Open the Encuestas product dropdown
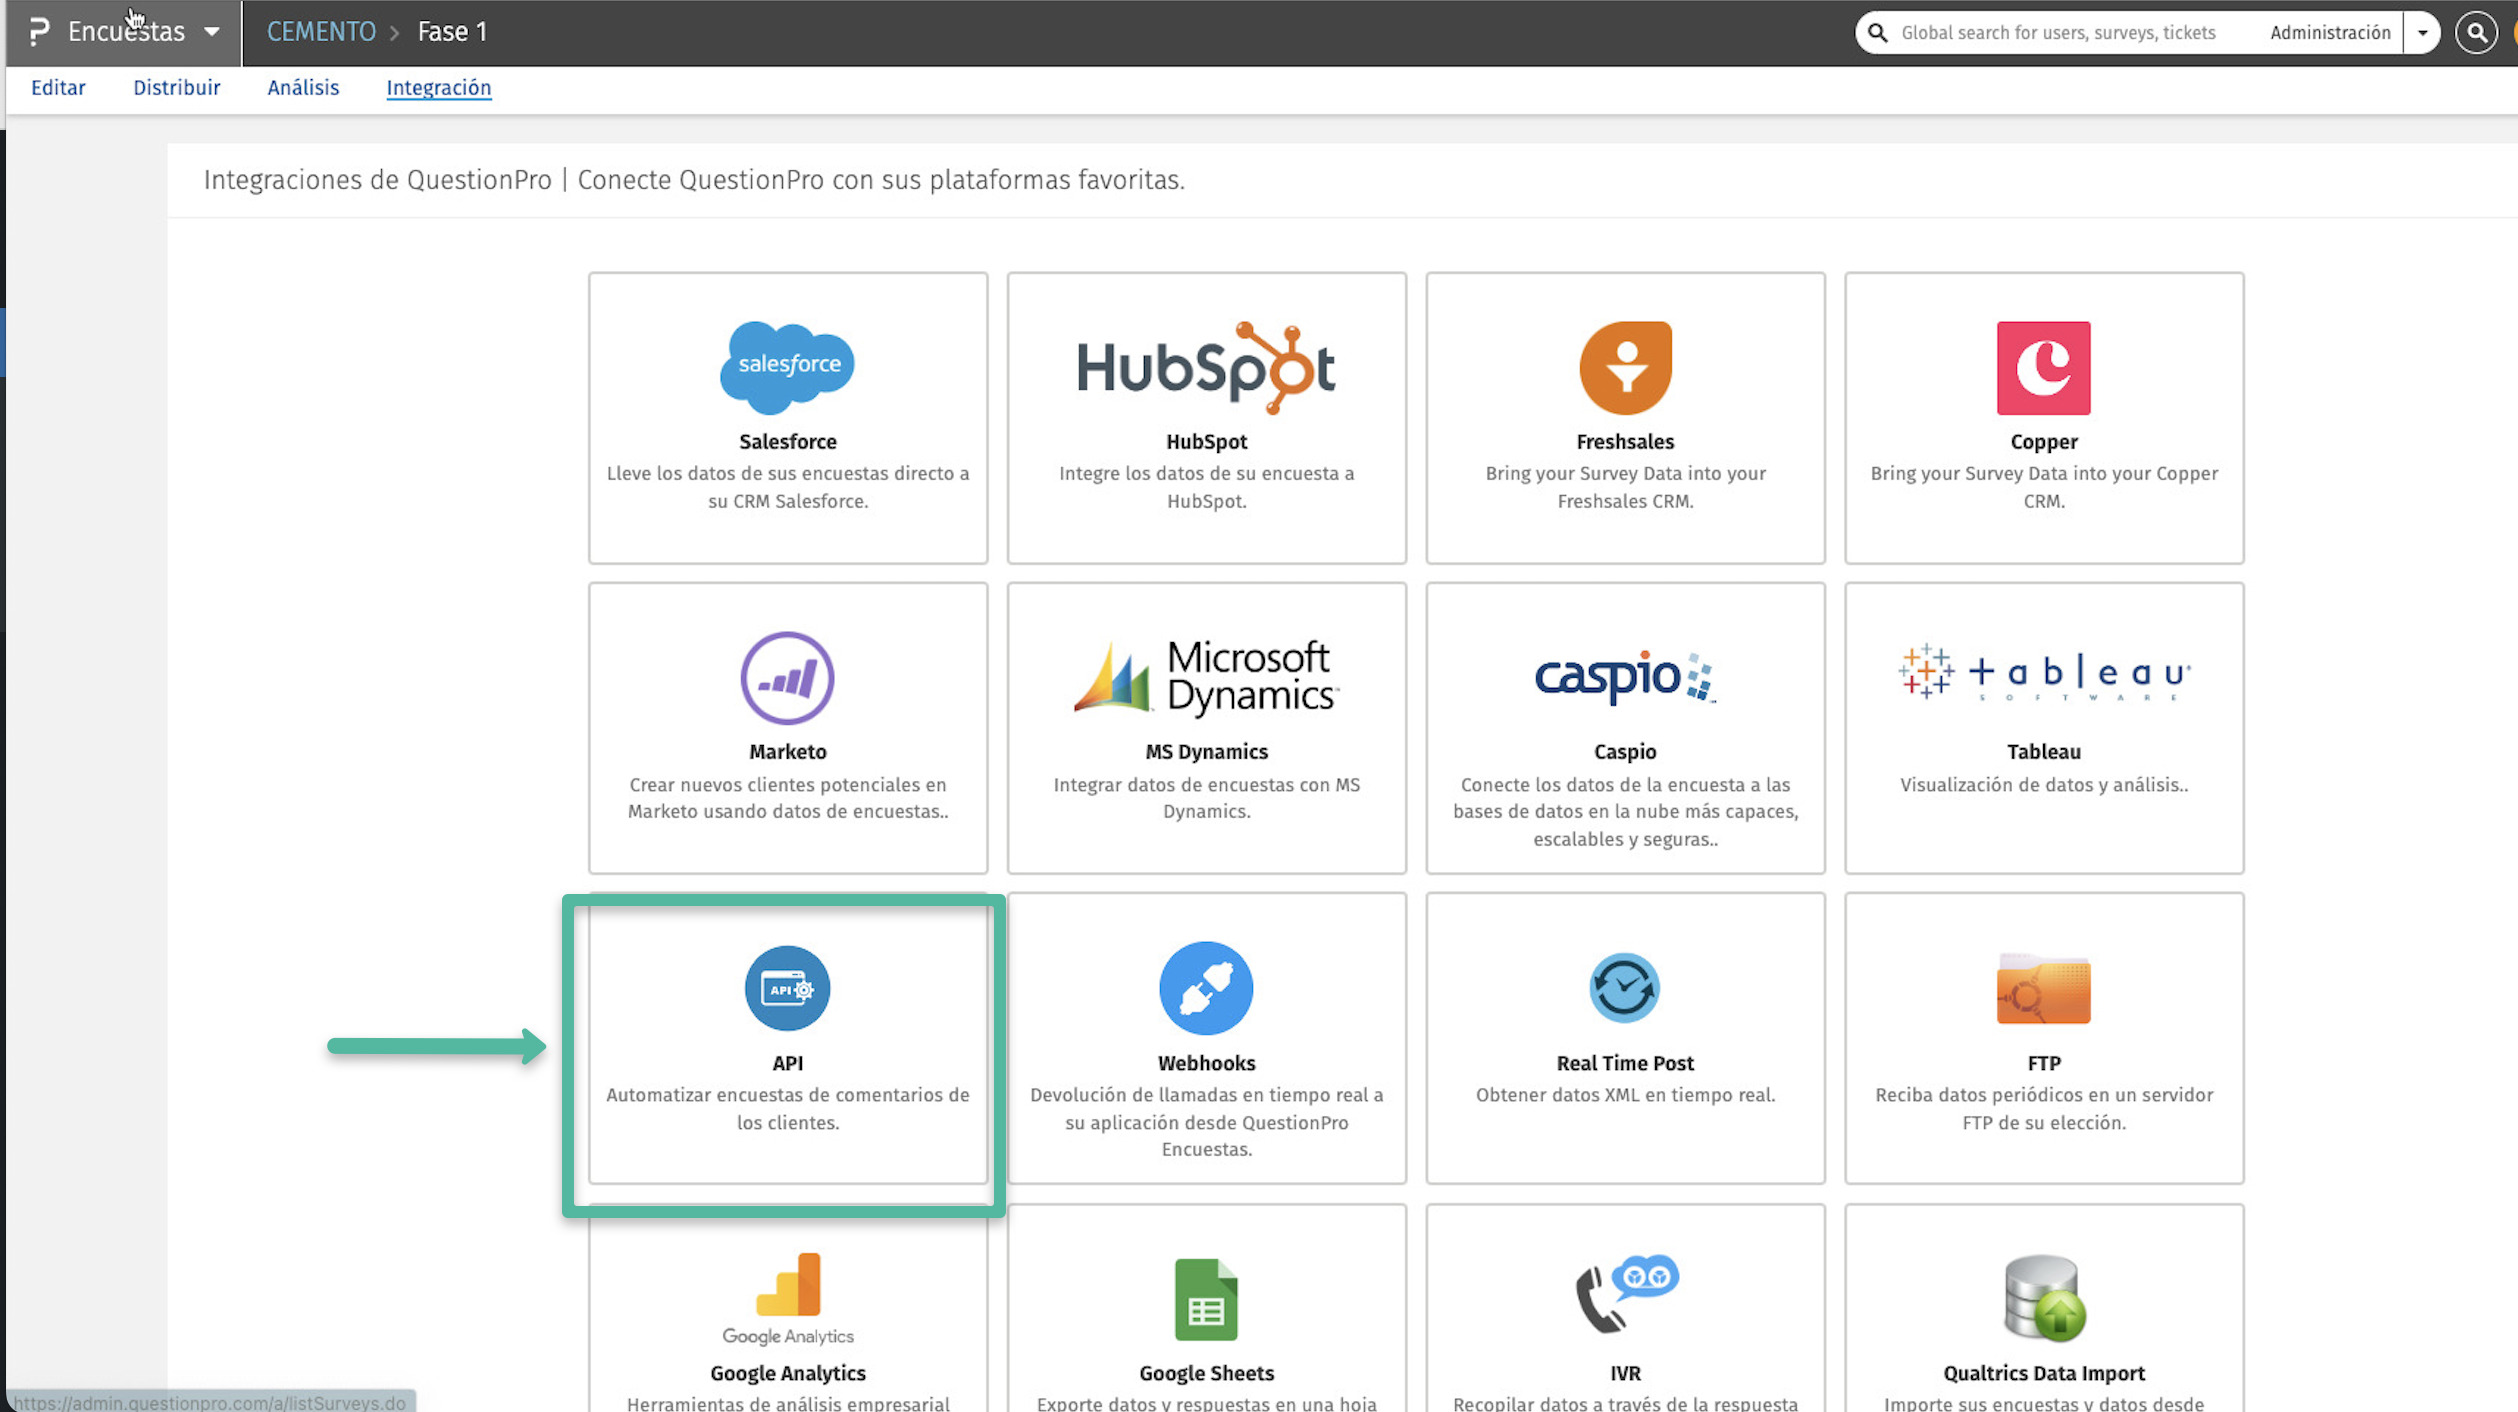This screenshot has width=2518, height=1412. [x=144, y=32]
